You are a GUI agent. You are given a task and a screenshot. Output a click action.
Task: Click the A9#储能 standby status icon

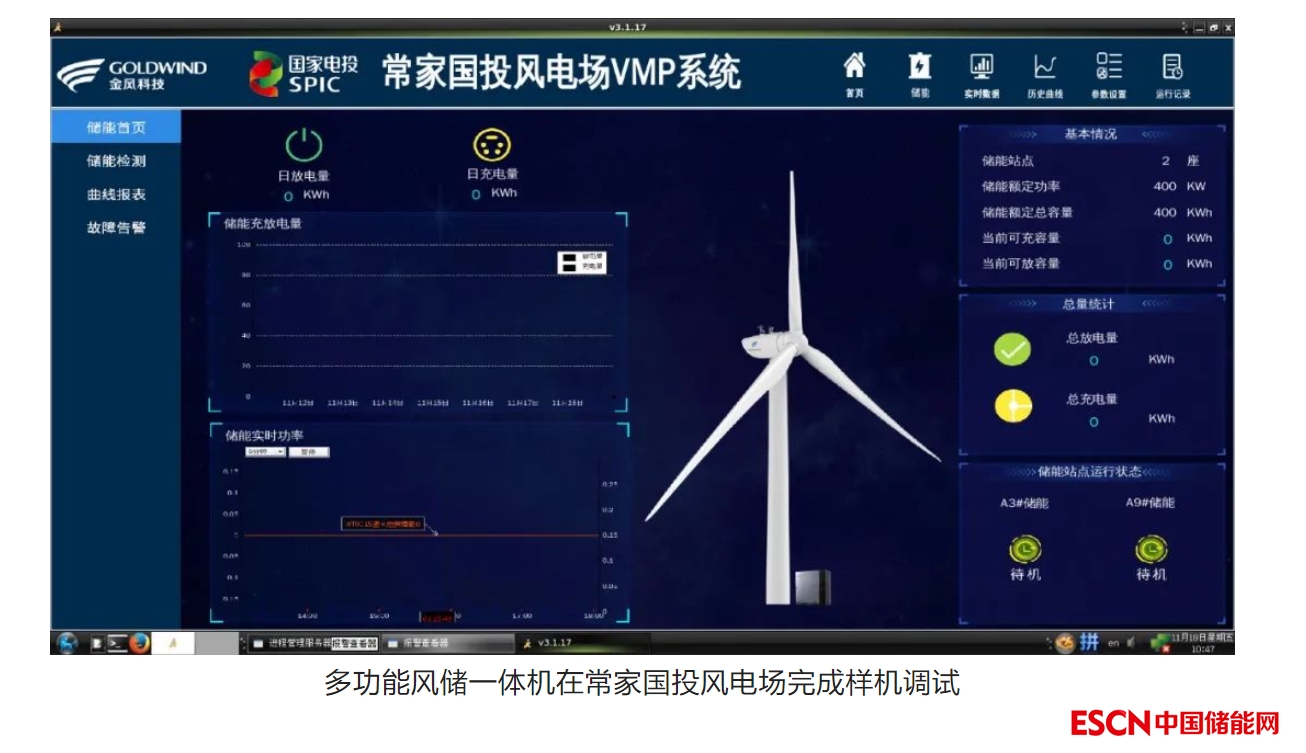coord(1151,549)
